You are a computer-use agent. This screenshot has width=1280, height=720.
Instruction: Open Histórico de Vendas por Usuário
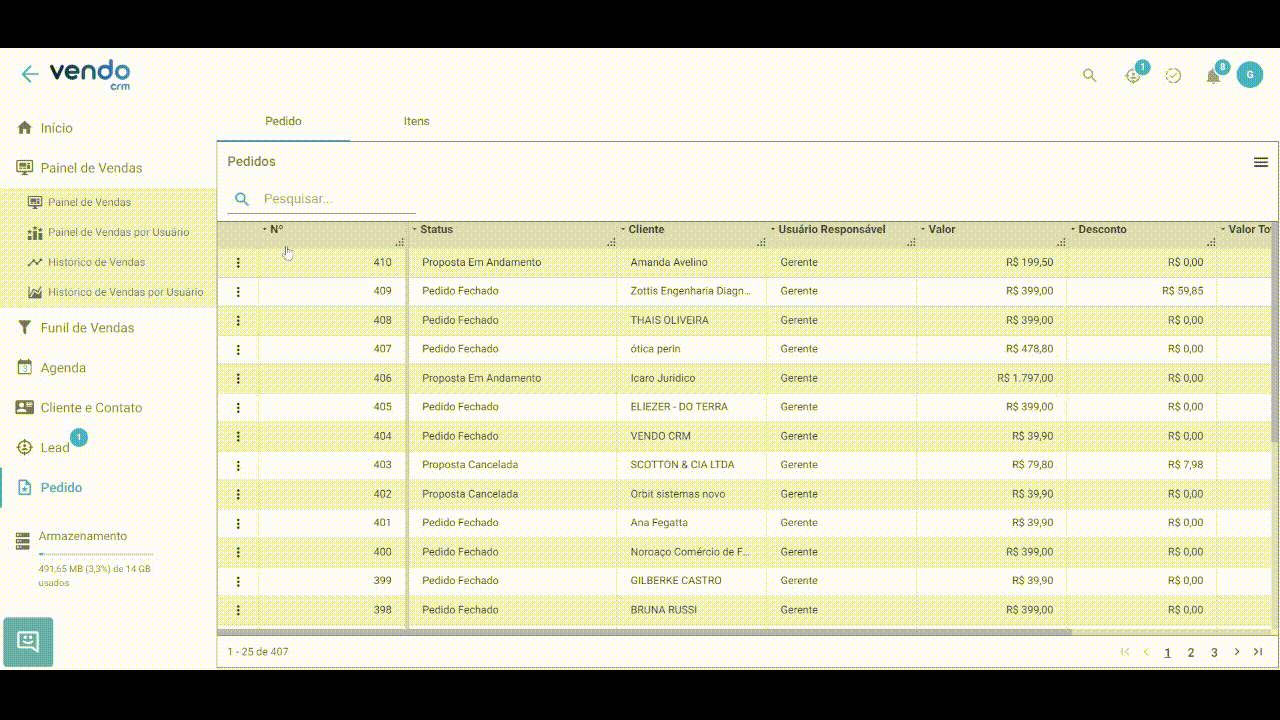click(125, 292)
